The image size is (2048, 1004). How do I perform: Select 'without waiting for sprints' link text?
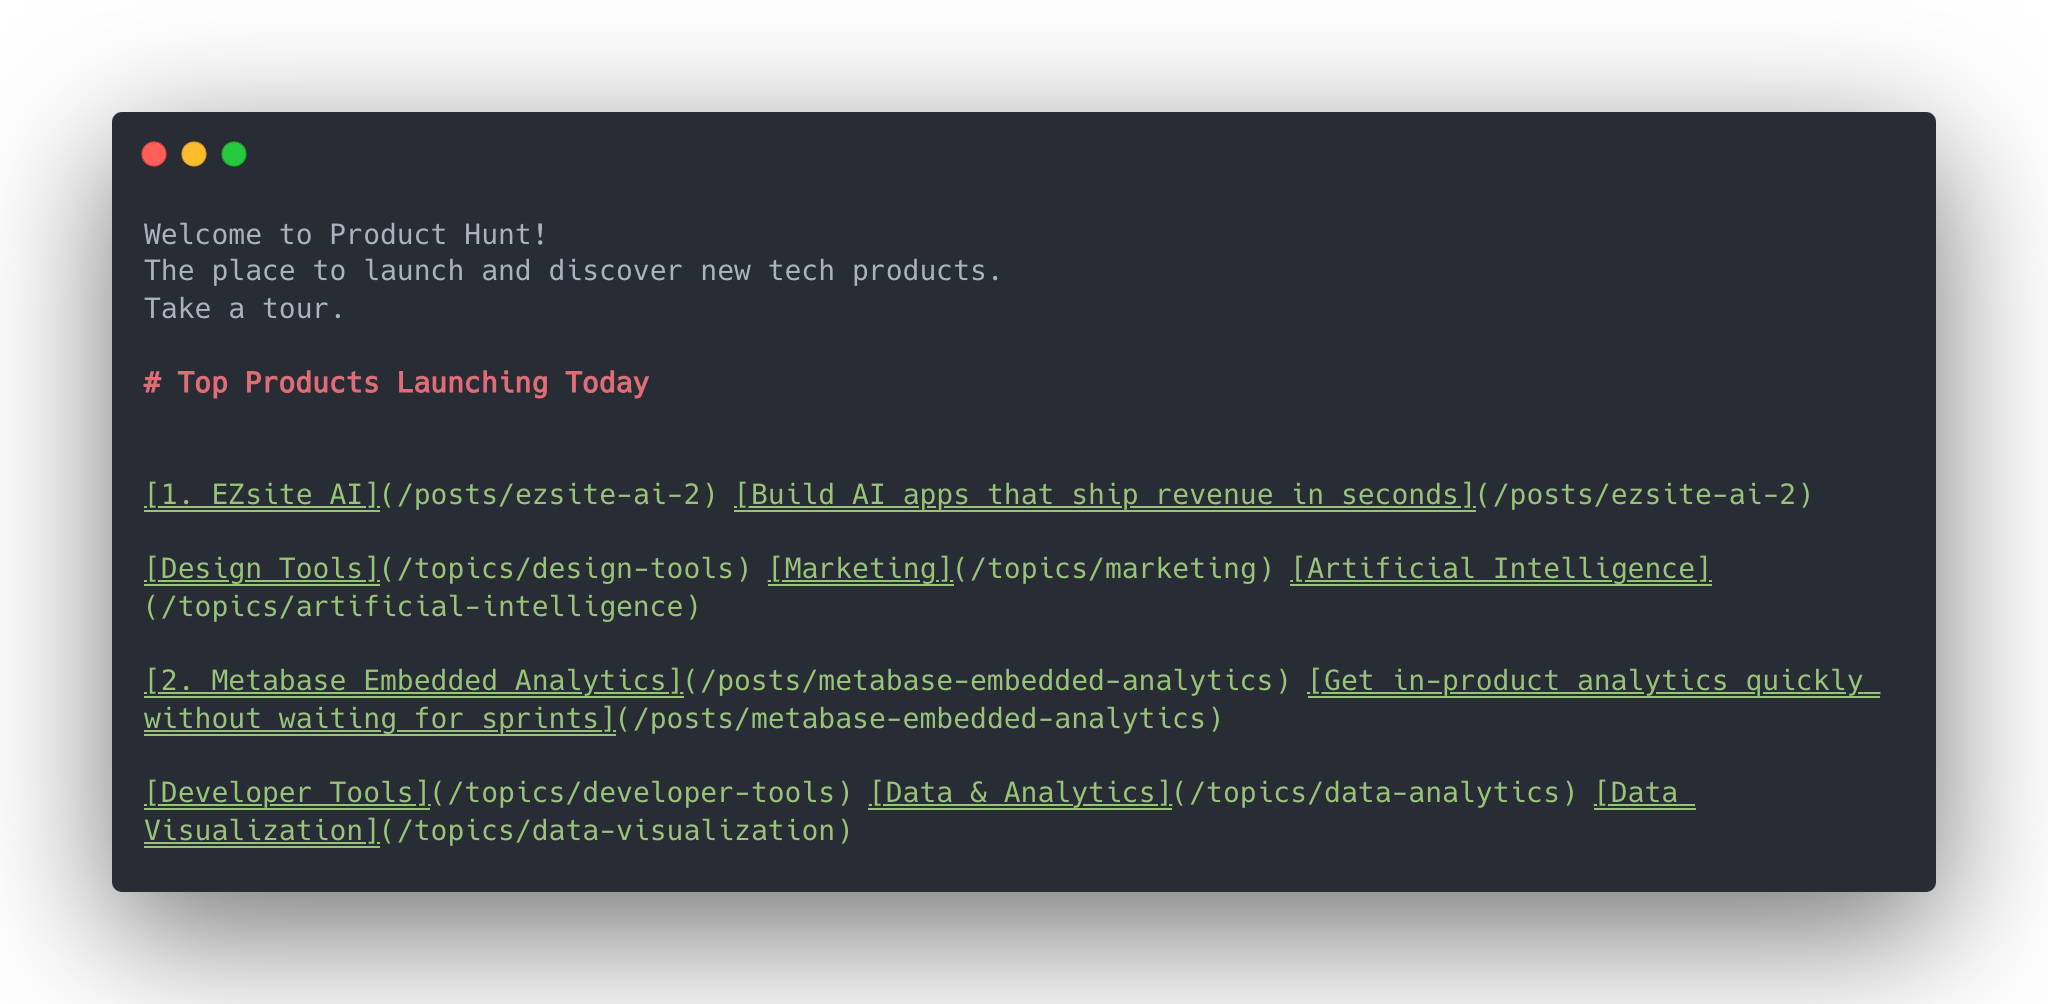click(380, 719)
